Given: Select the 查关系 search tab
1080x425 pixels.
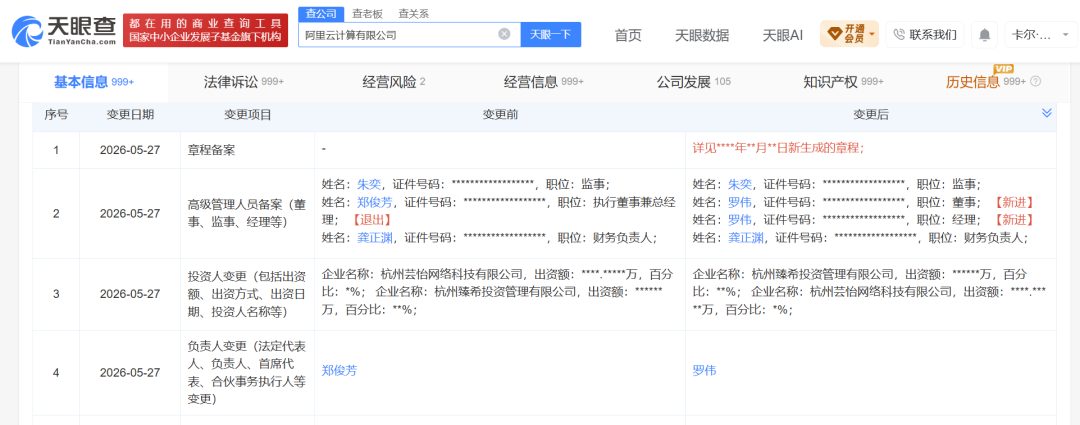Looking at the screenshot, I should click(413, 13).
